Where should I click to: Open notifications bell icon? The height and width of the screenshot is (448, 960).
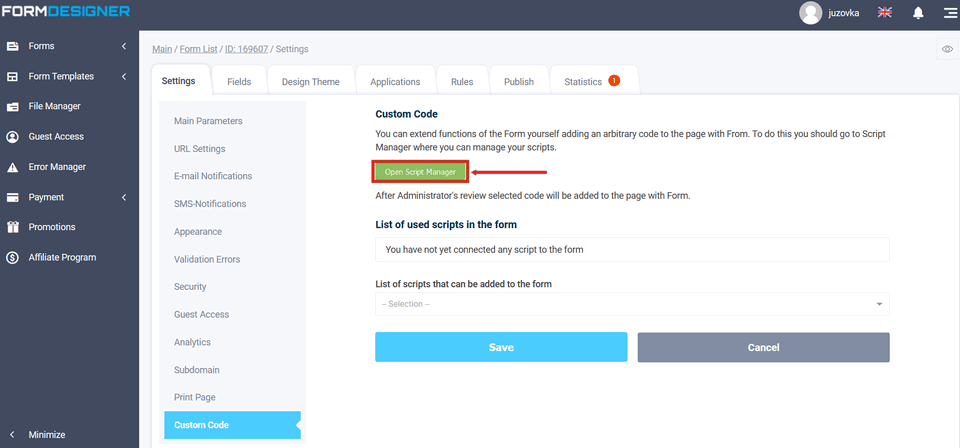click(918, 13)
